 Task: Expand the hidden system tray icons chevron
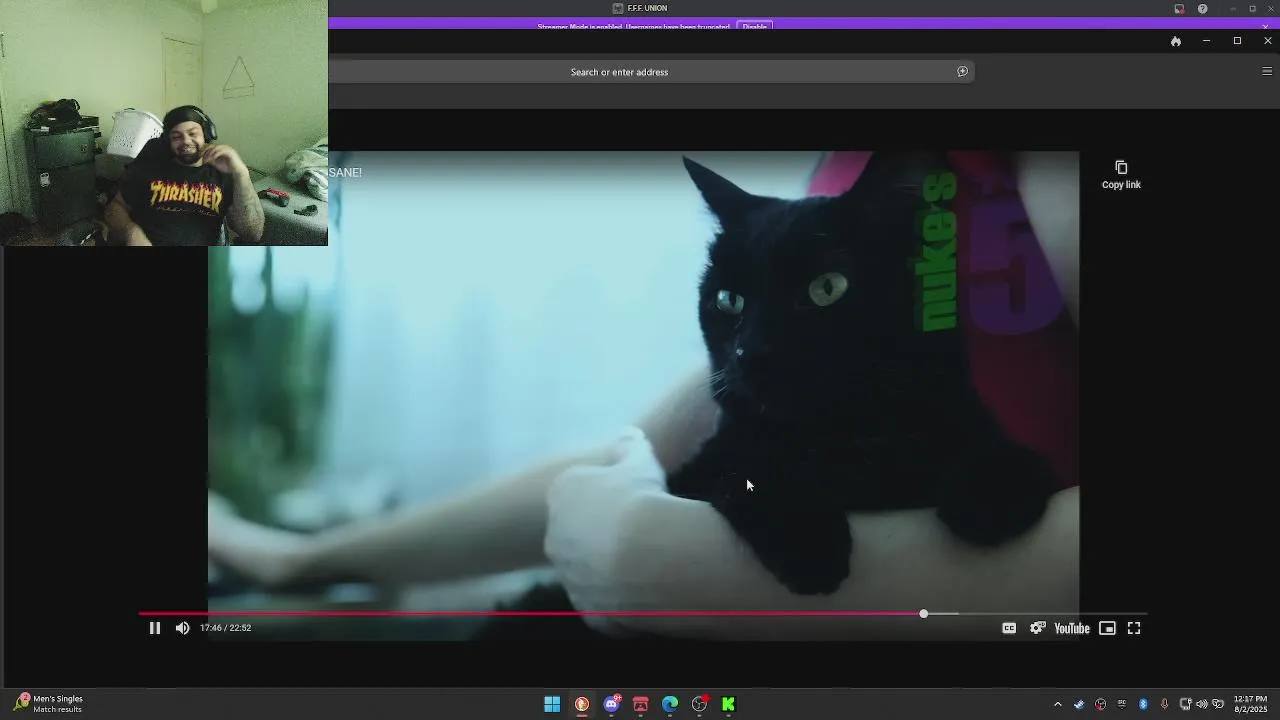click(x=1057, y=704)
